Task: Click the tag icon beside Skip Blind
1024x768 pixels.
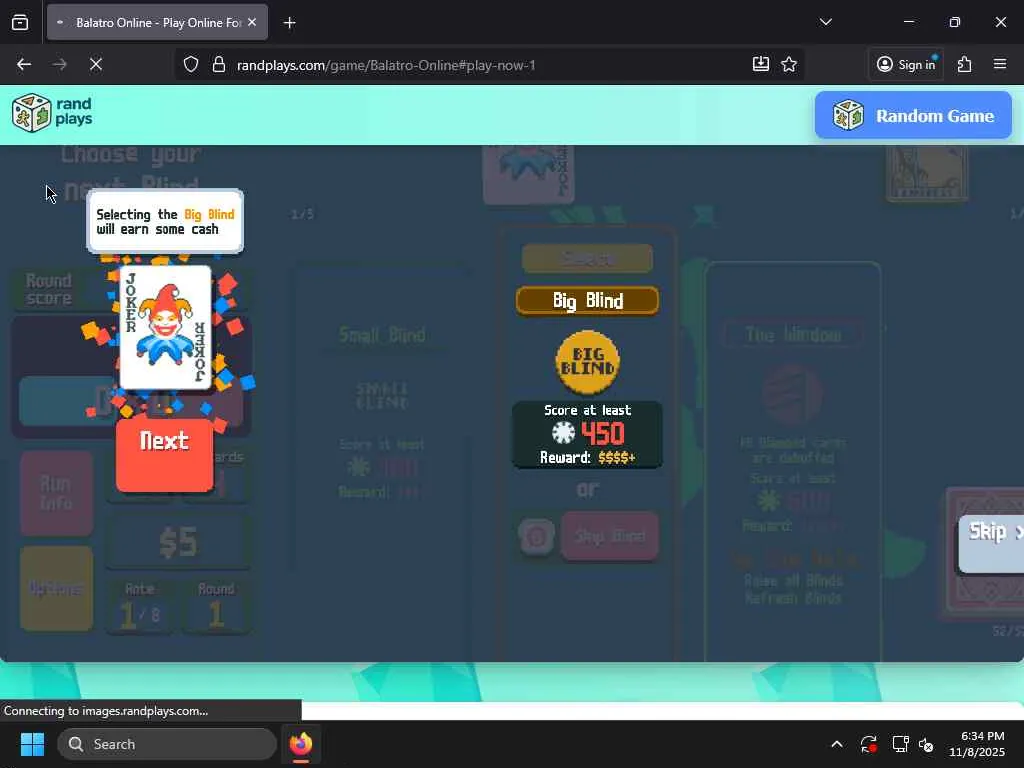Action: pos(536,537)
